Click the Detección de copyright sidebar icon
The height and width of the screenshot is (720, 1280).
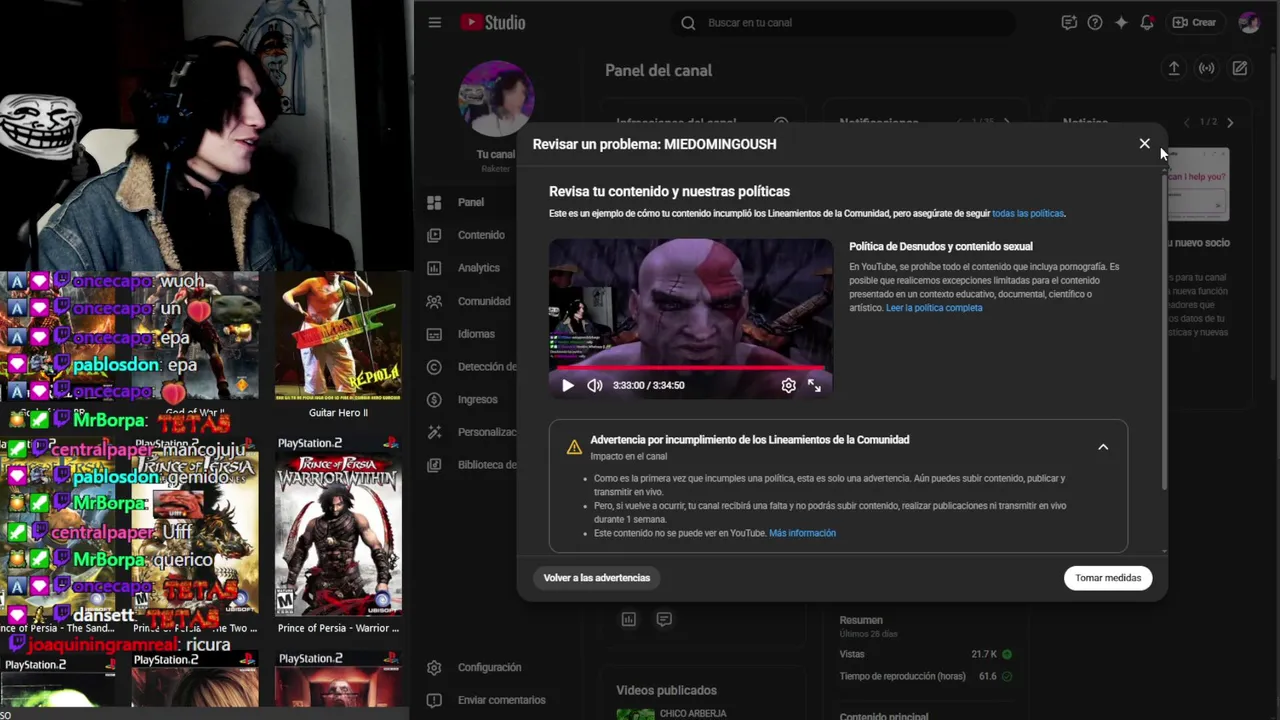[434, 367]
